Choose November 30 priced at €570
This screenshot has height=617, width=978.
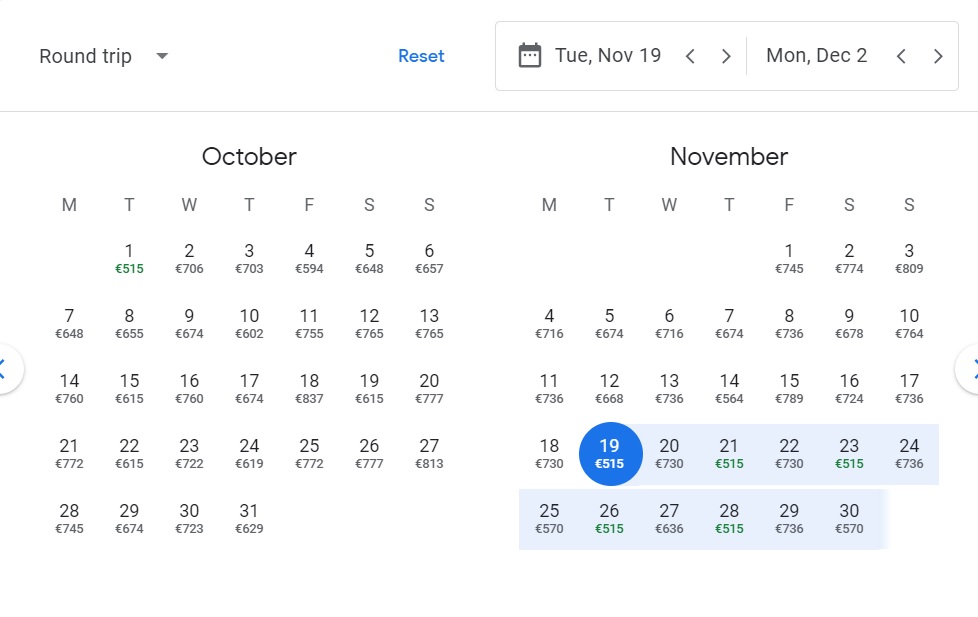(849, 518)
